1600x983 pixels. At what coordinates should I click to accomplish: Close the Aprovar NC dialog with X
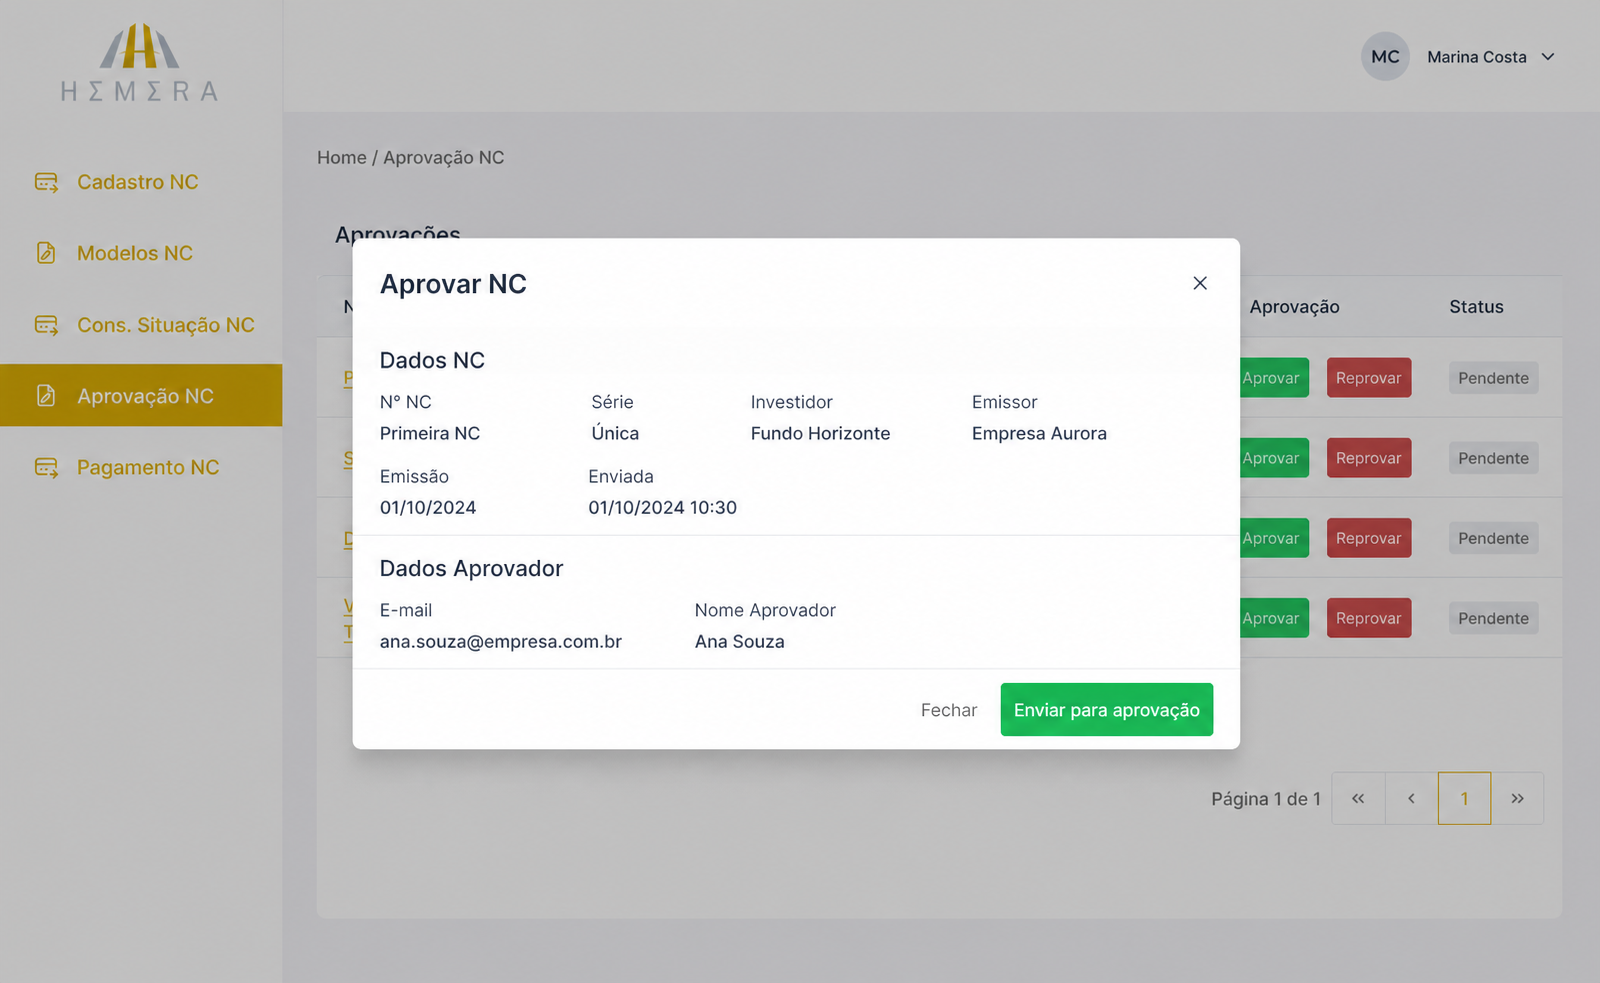pos(1200,283)
